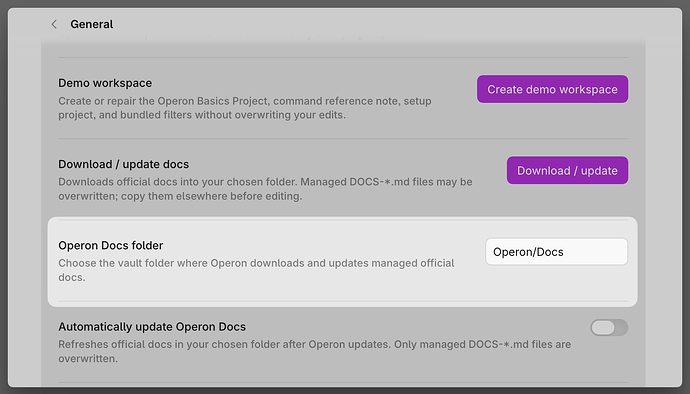
Task: Click the Automatically update Operon Docs label
Action: pyautogui.click(x=152, y=327)
